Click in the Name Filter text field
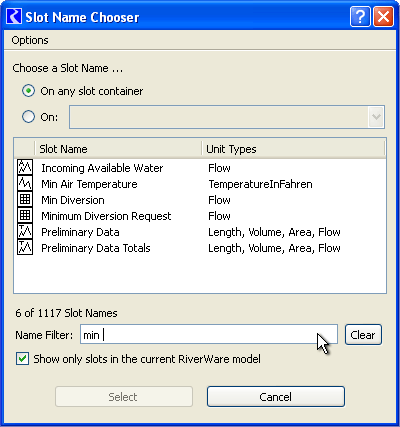This screenshot has width=400, height=427. pos(209,334)
